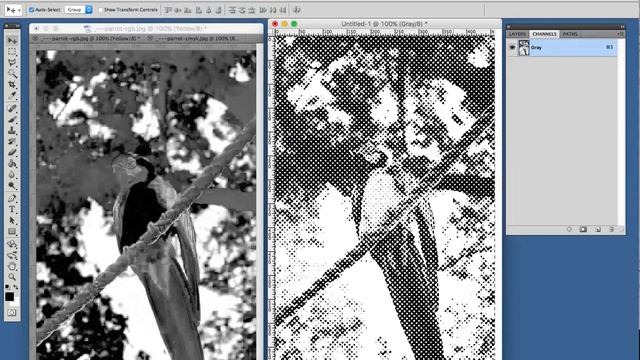Image resolution: width=640 pixels, height=360 pixels.
Task: Select the 3D Rotate tool
Action: pyautogui.click(x=12, y=244)
